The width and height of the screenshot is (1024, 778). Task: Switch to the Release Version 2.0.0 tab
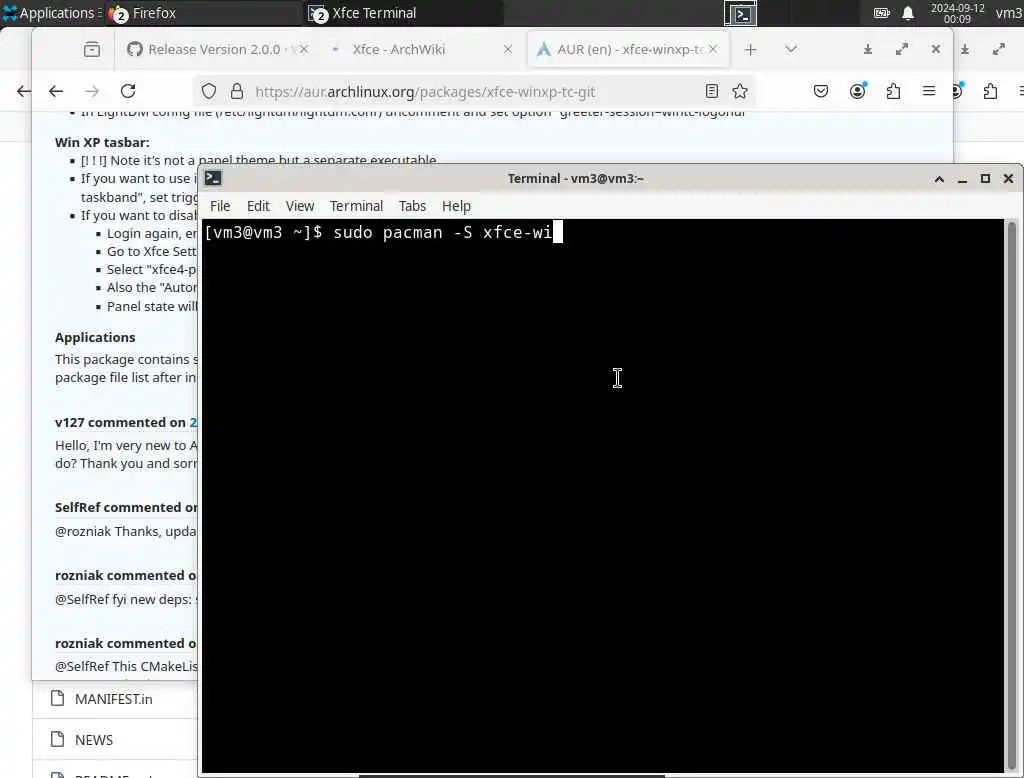[212, 50]
